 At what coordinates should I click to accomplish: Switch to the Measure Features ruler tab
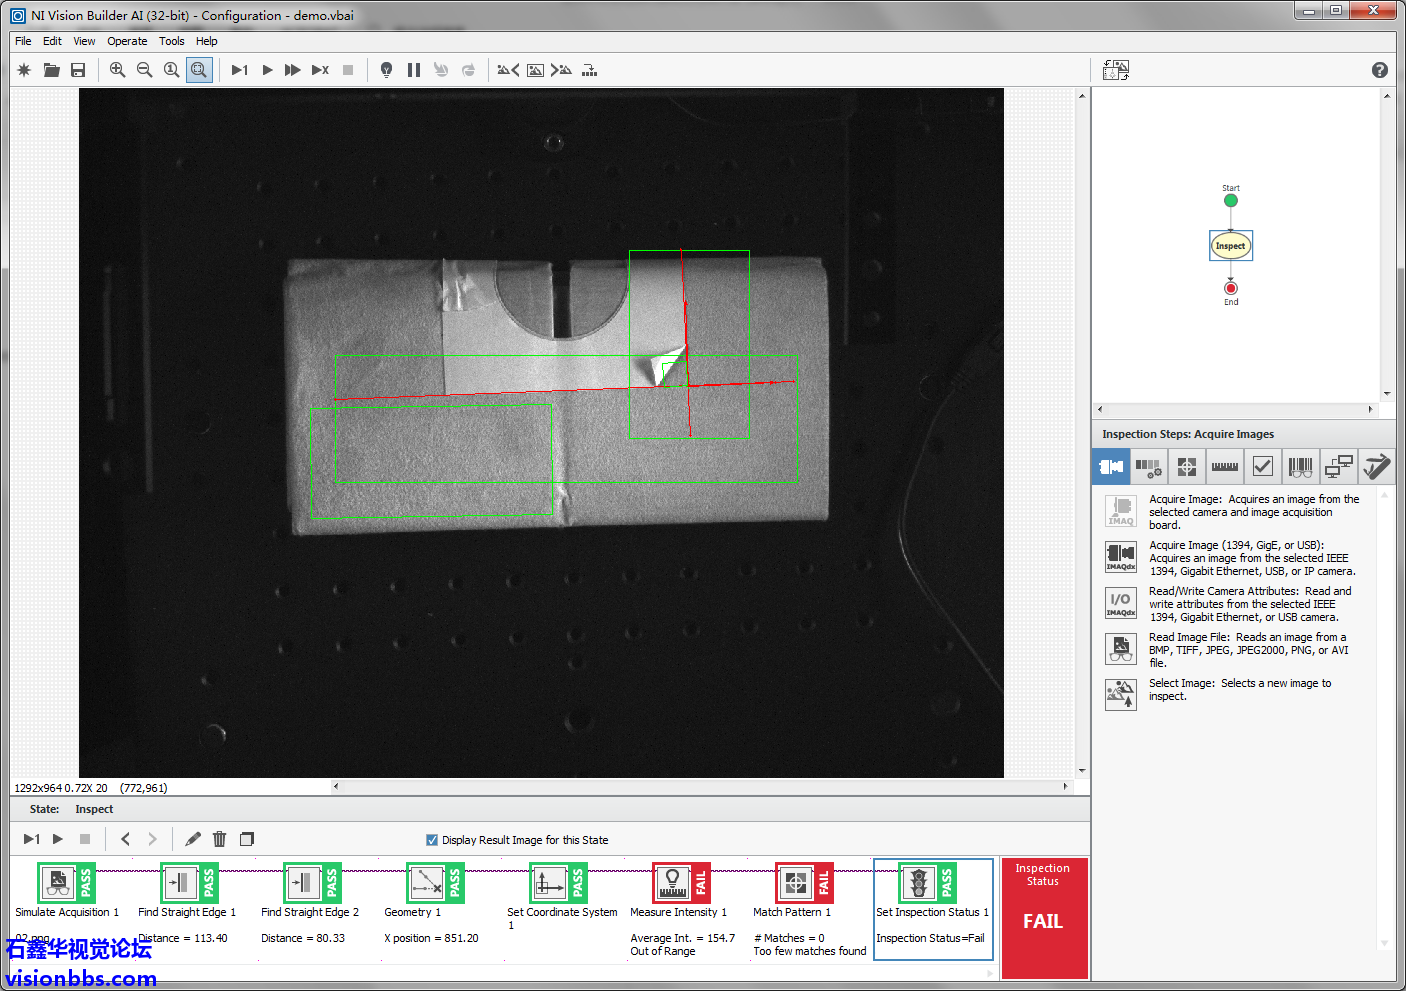[x=1224, y=466]
